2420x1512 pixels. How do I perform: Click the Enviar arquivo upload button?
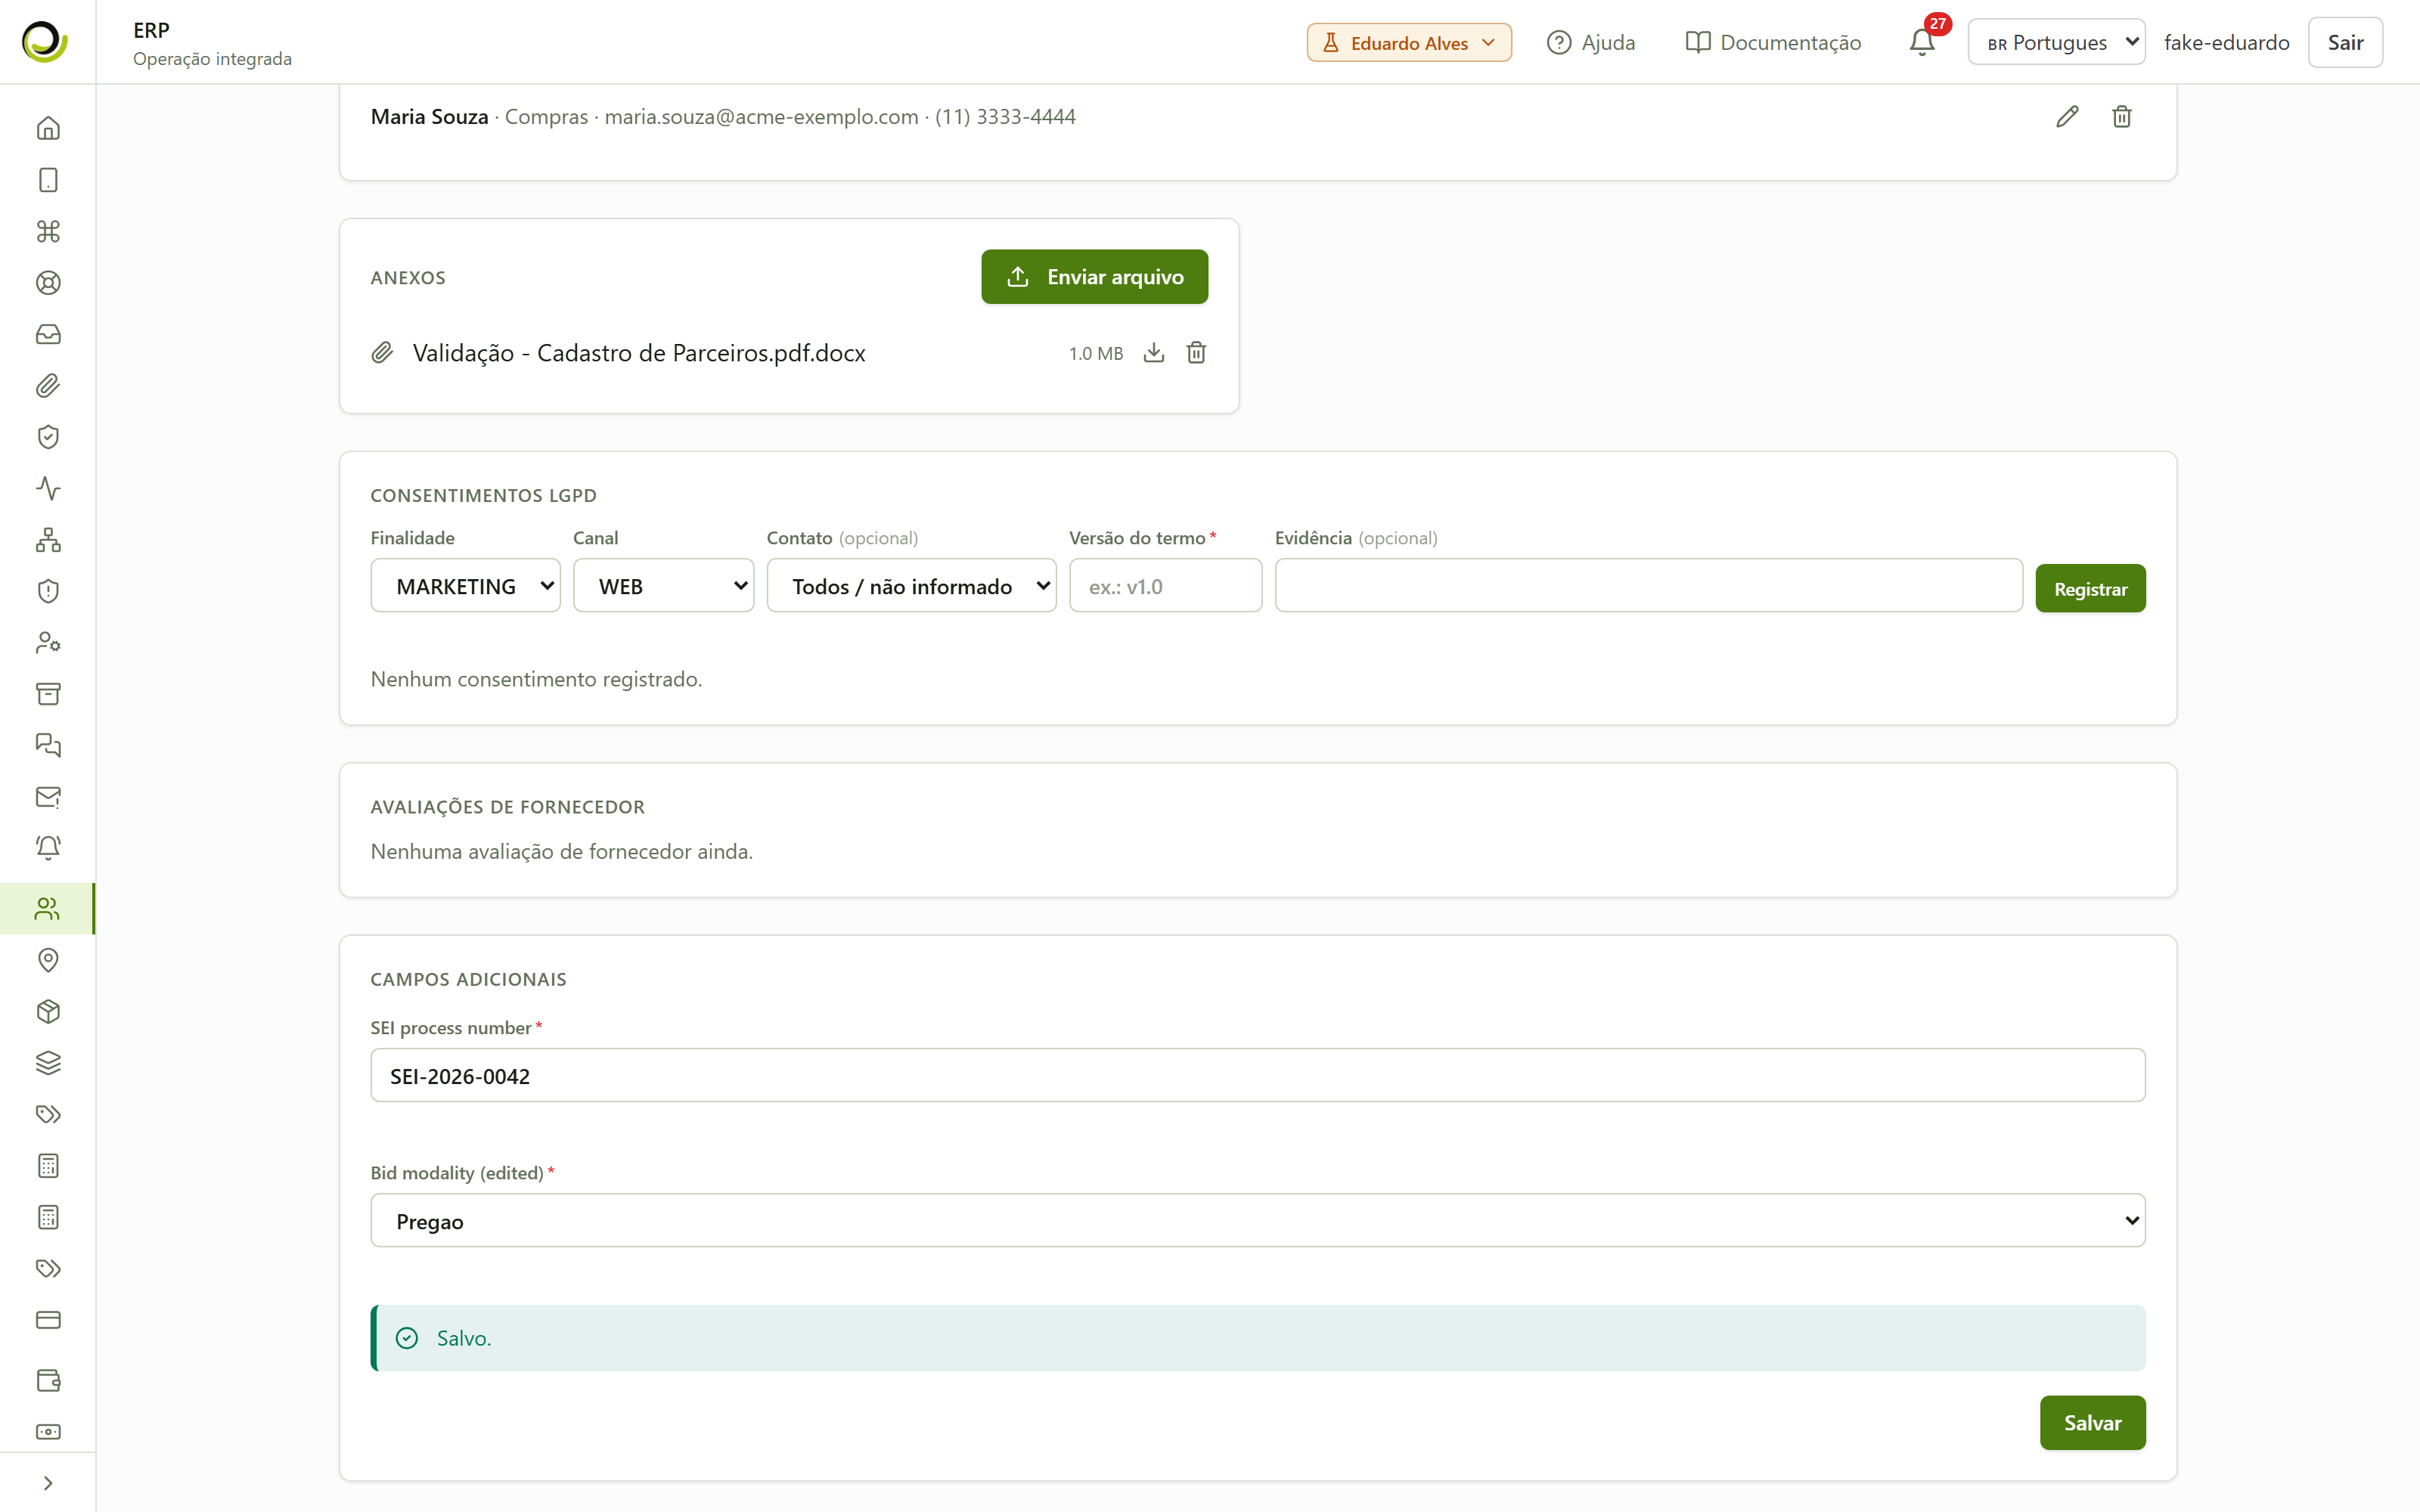(x=1094, y=277)
